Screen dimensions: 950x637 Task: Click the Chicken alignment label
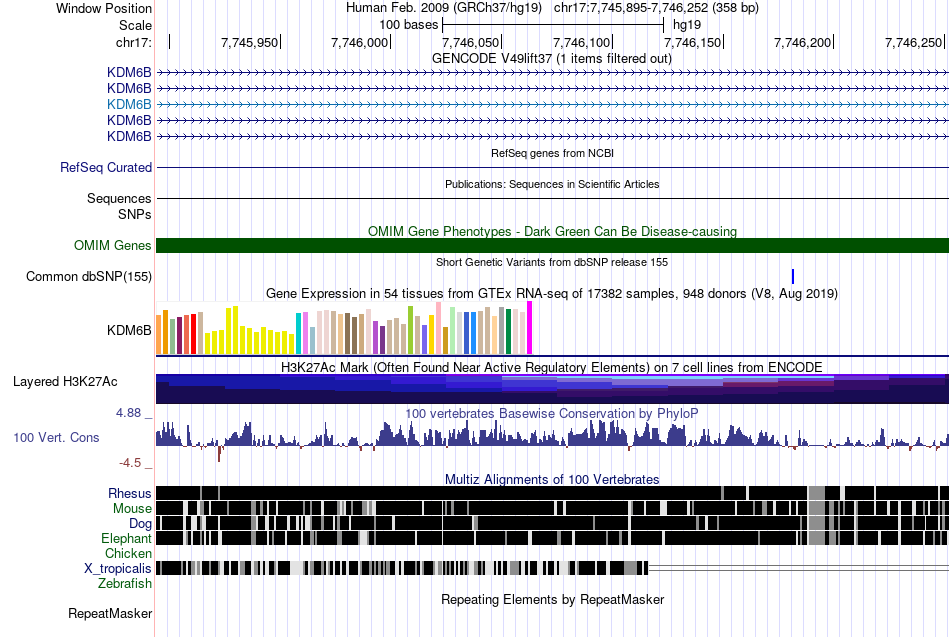tap(128, 553)
